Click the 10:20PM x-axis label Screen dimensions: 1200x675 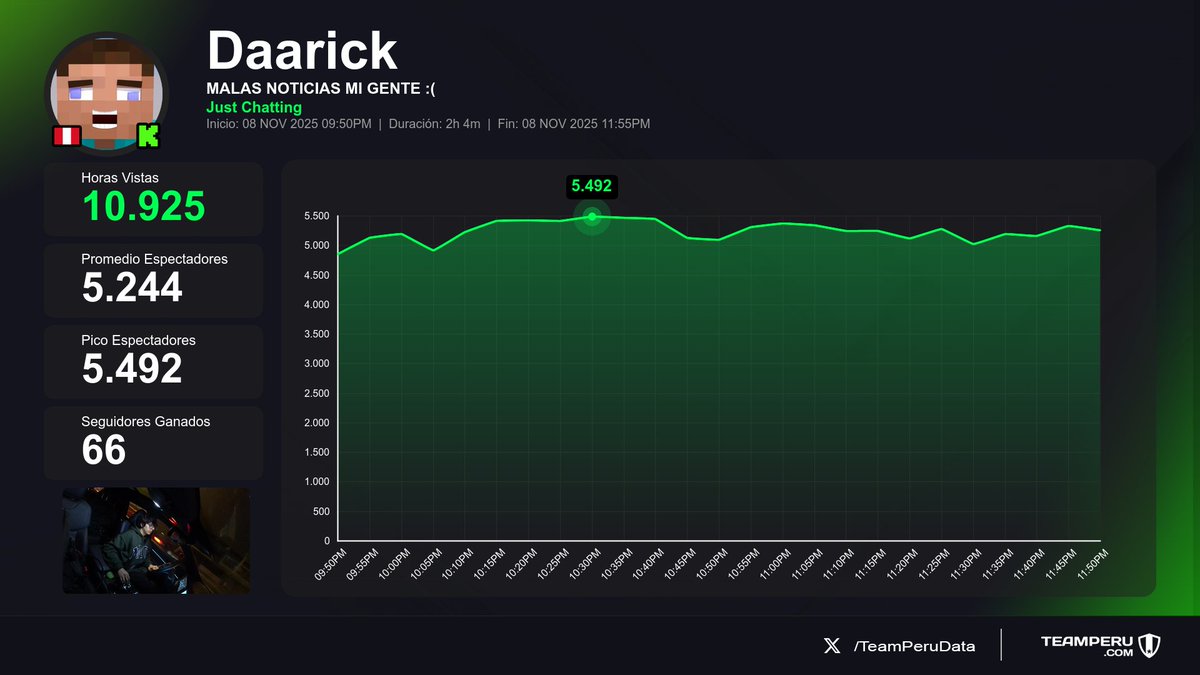click(x=520, y=563)
